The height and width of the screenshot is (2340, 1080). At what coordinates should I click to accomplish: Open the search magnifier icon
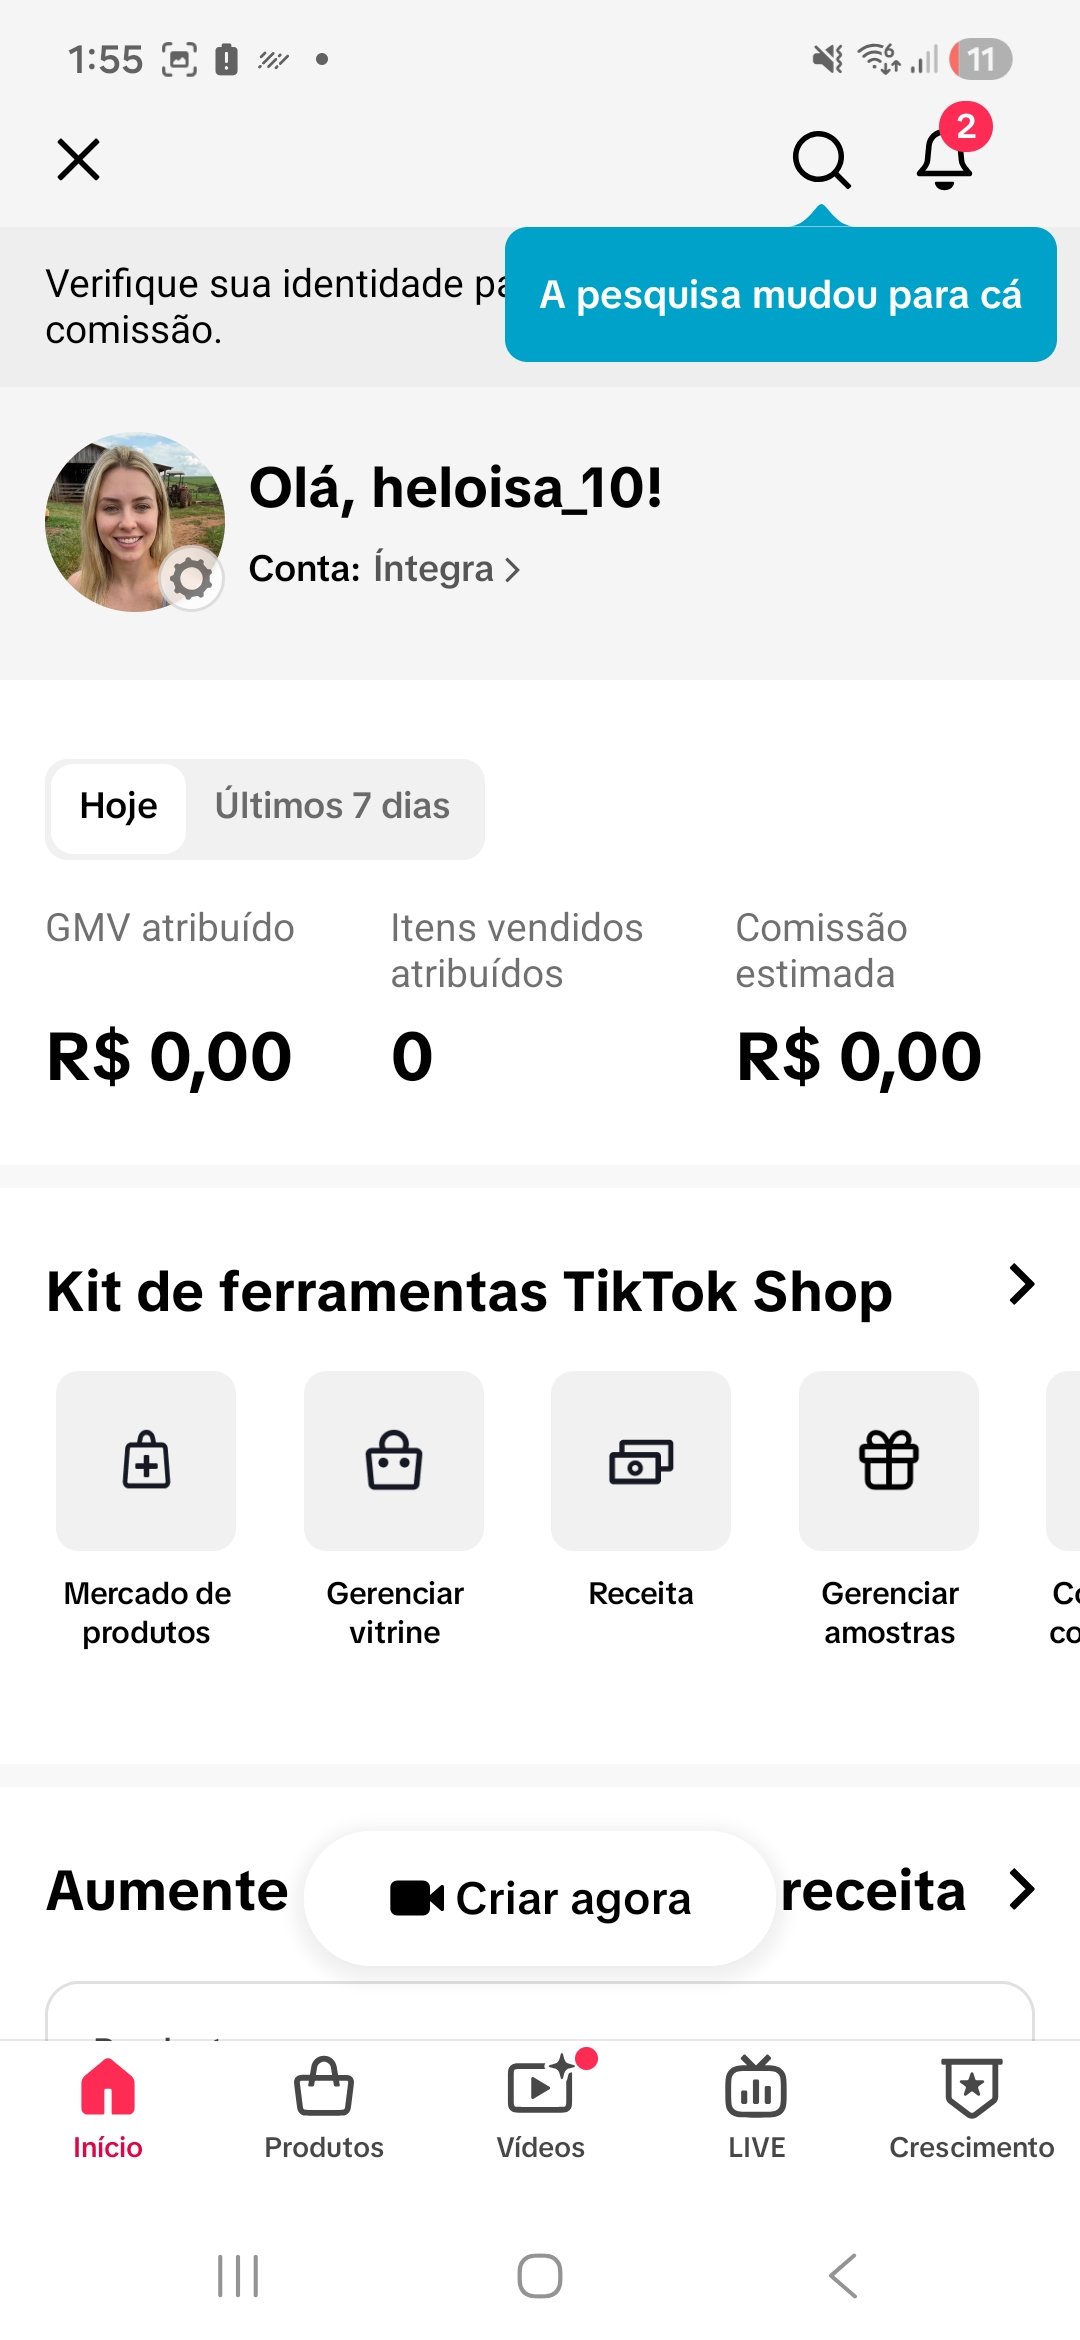(x=821, y=159)
